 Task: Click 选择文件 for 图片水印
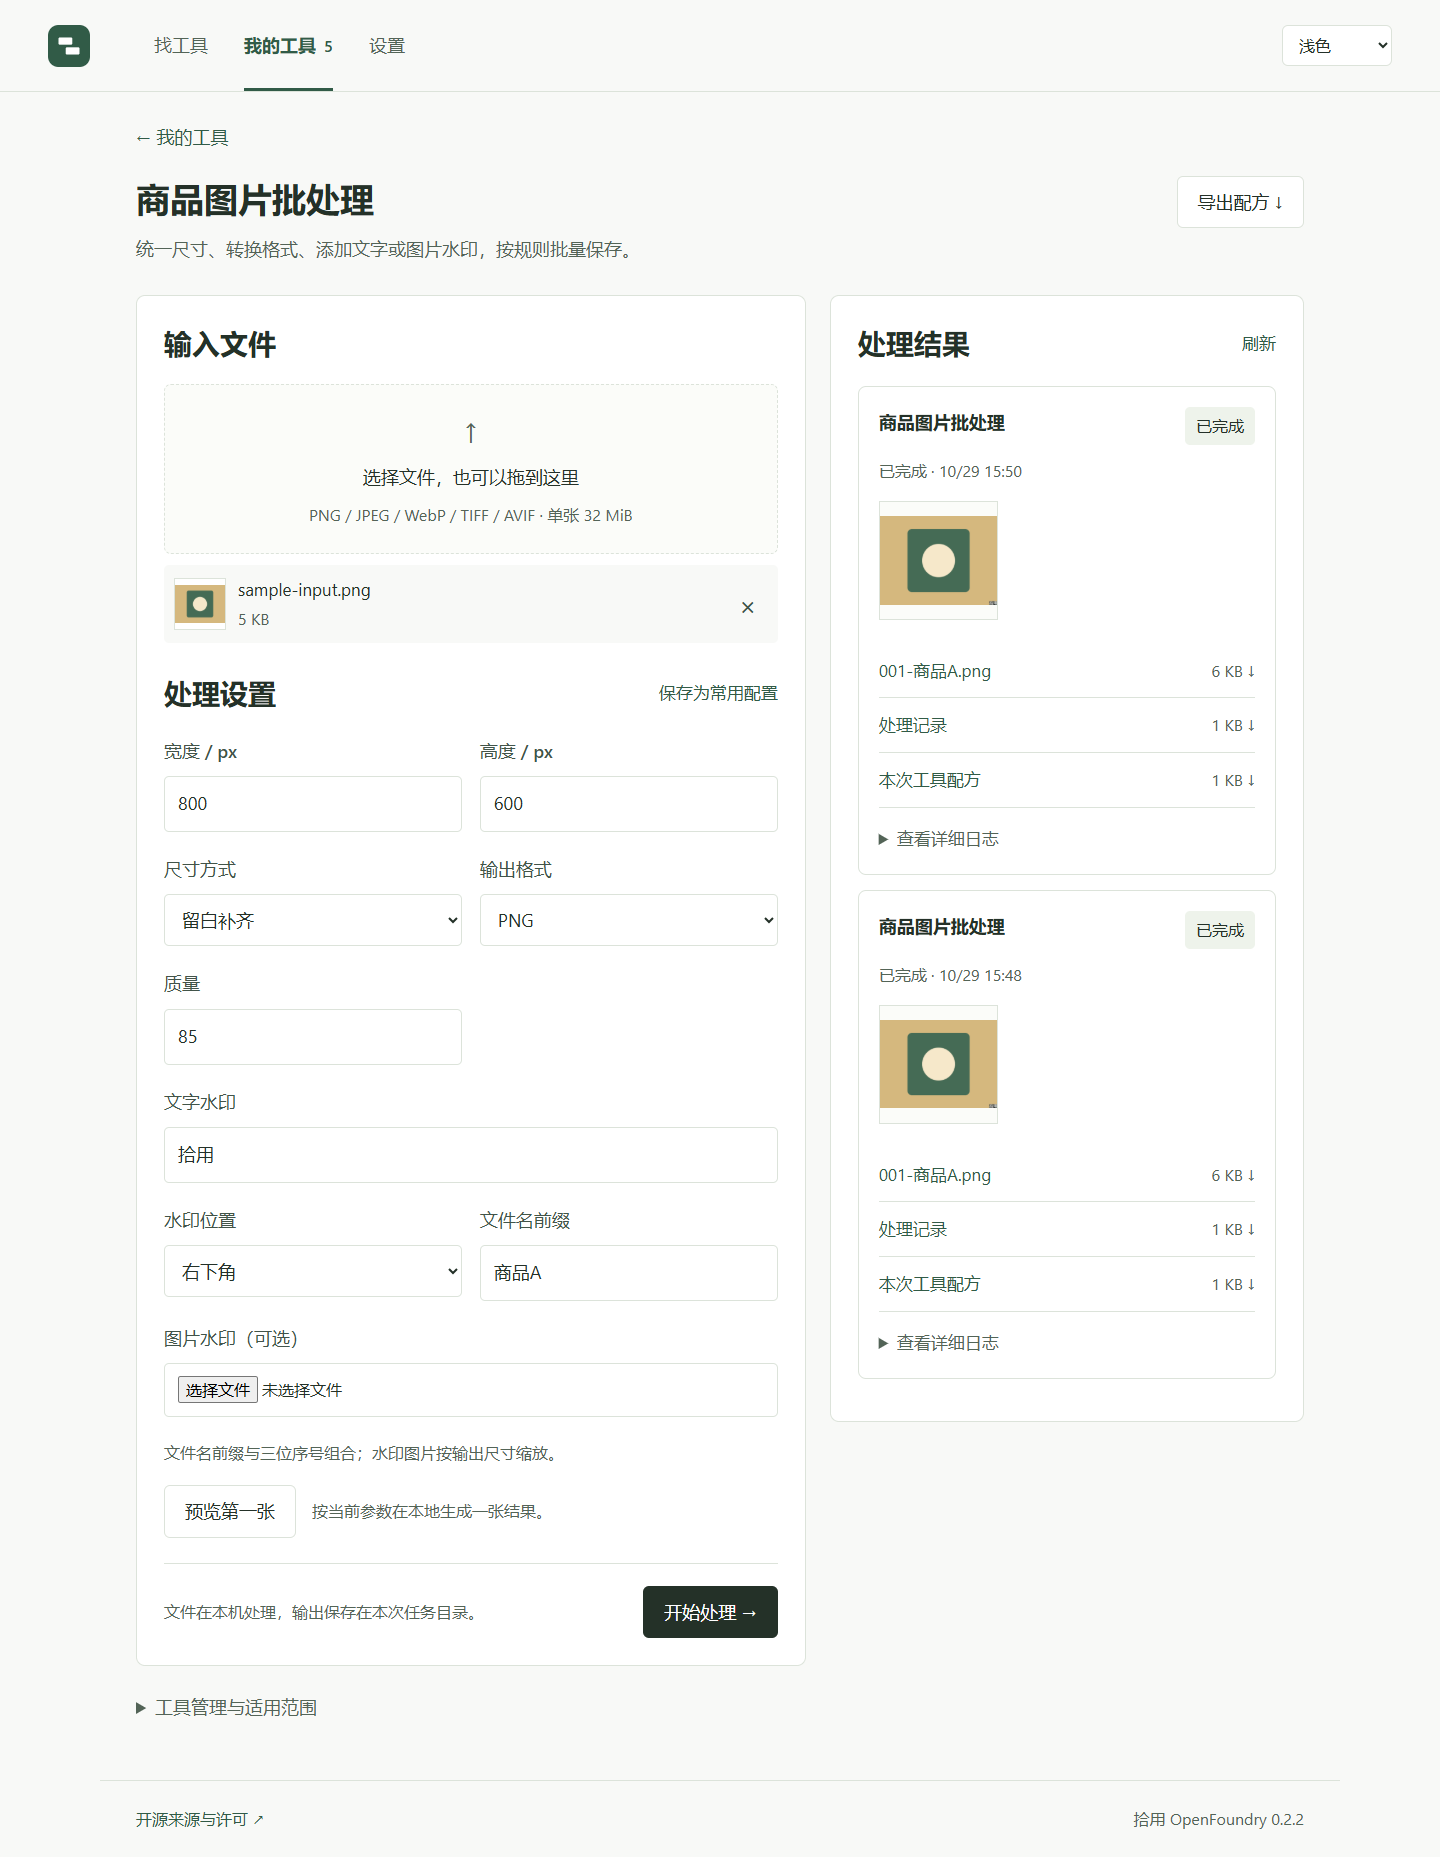click(218, 1390)
